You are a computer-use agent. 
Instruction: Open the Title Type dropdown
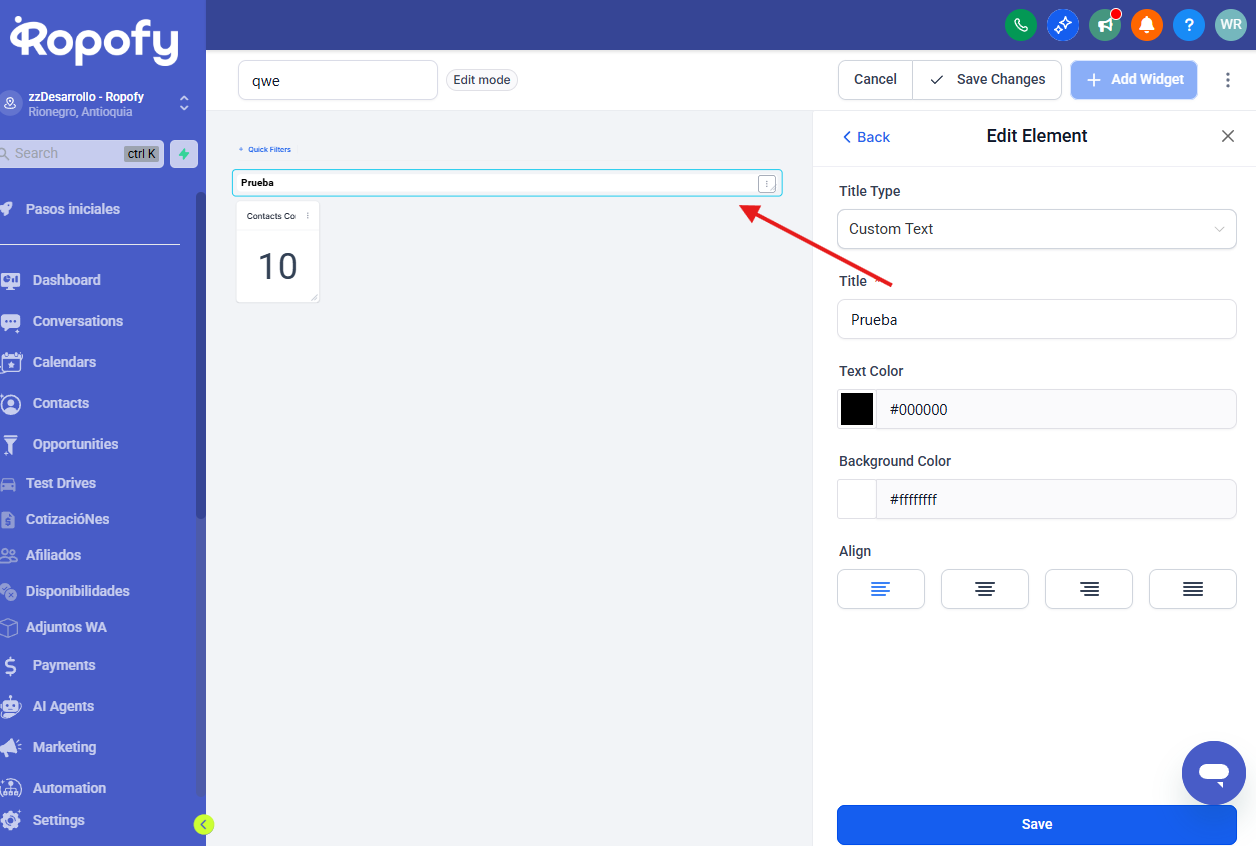tap(1036, 229)
